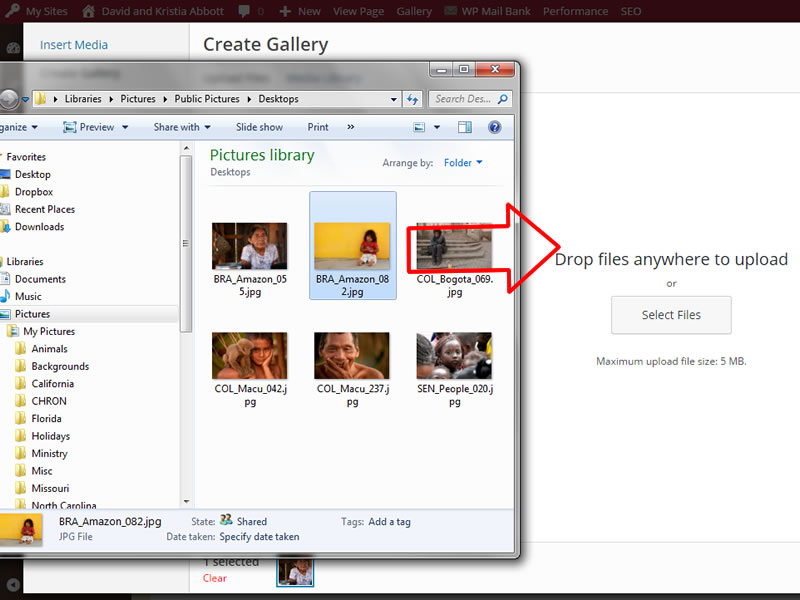
Task: Expand address bar history dropdown
Action: click(393, 99)
